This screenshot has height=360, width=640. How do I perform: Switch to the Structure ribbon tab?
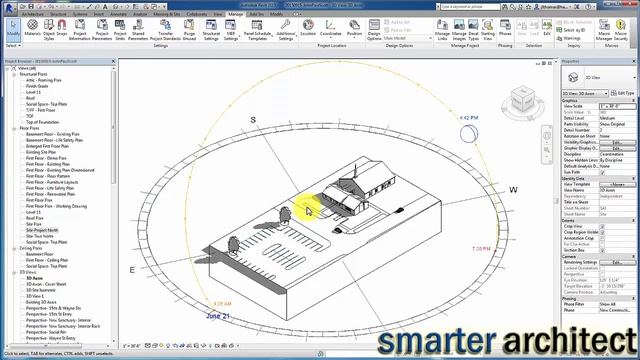[x=58, y=14]
